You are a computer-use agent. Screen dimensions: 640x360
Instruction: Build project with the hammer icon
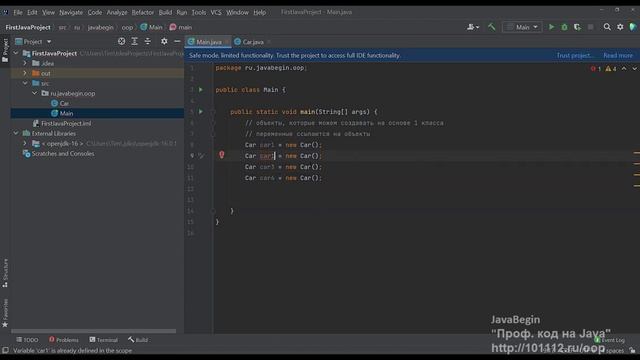tap(491, 27)
